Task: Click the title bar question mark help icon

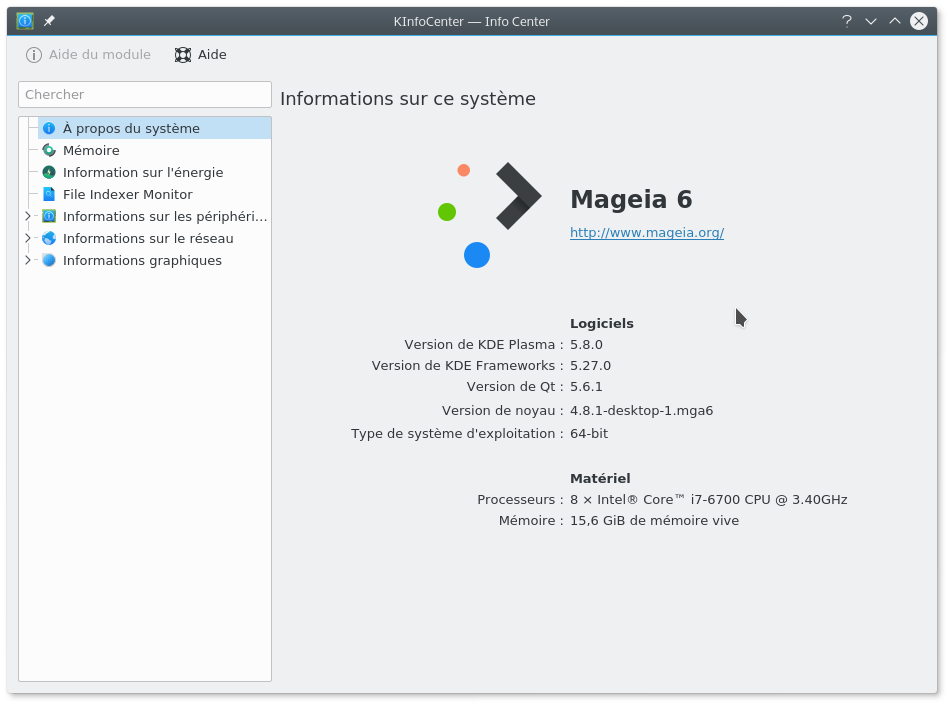Action: click(847, 21)
